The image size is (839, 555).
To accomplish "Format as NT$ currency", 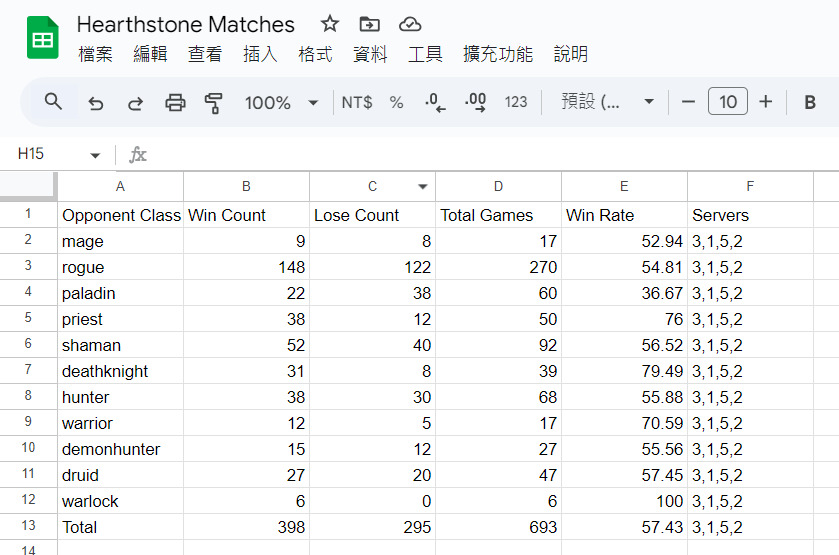I will pos(356,102).
